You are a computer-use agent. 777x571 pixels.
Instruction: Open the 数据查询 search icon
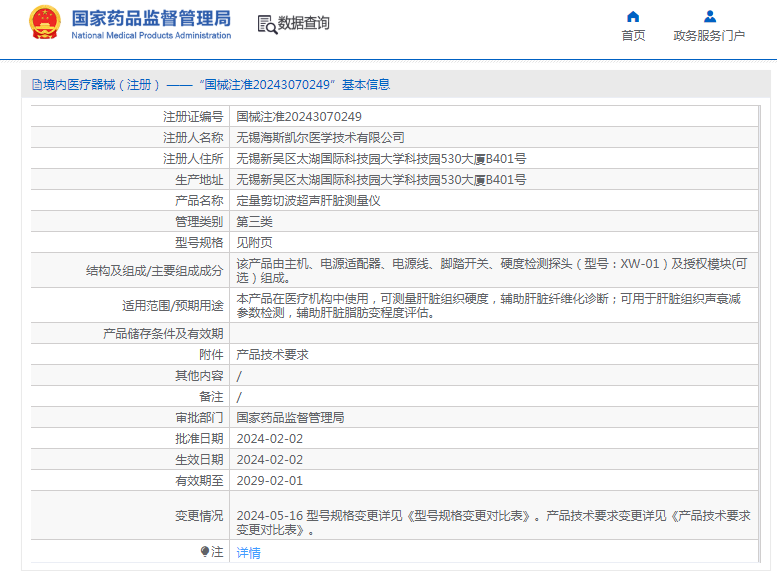267,24
